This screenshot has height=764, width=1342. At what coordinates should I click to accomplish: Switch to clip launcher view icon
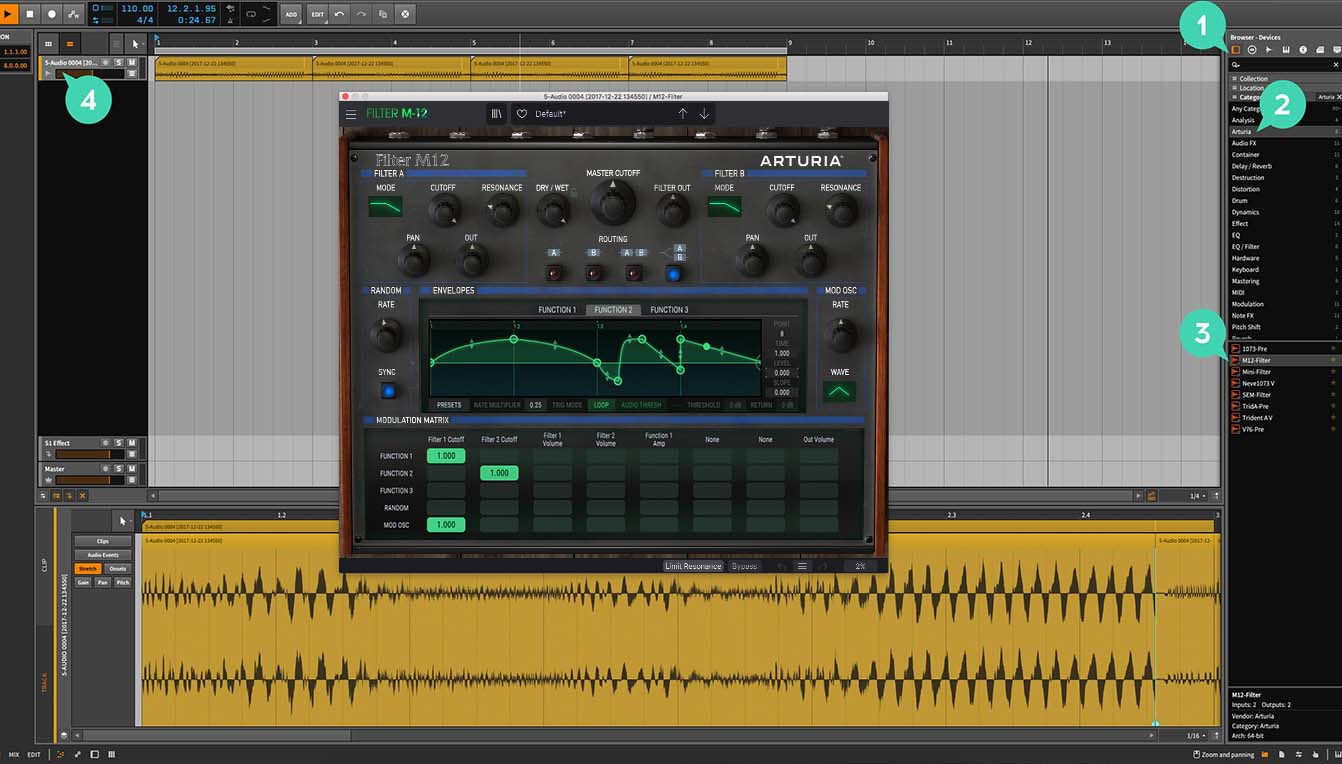[x=48, y=44]
